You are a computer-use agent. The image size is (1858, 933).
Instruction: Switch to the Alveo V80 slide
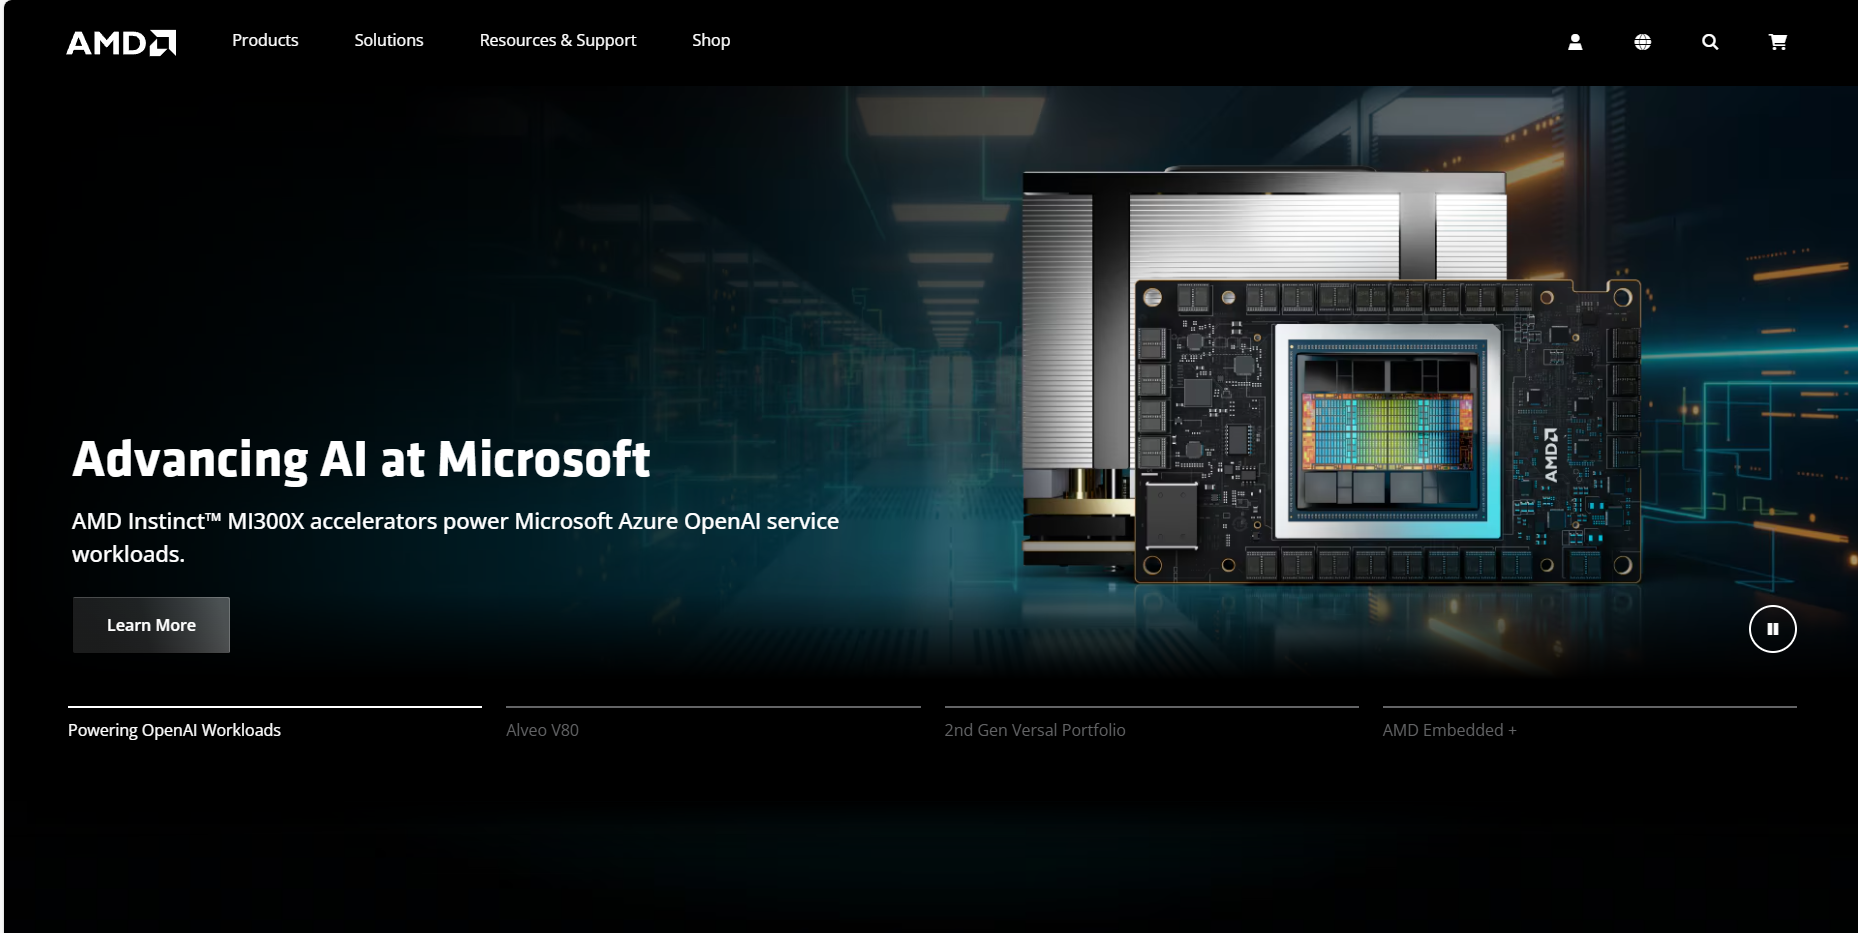713,724
